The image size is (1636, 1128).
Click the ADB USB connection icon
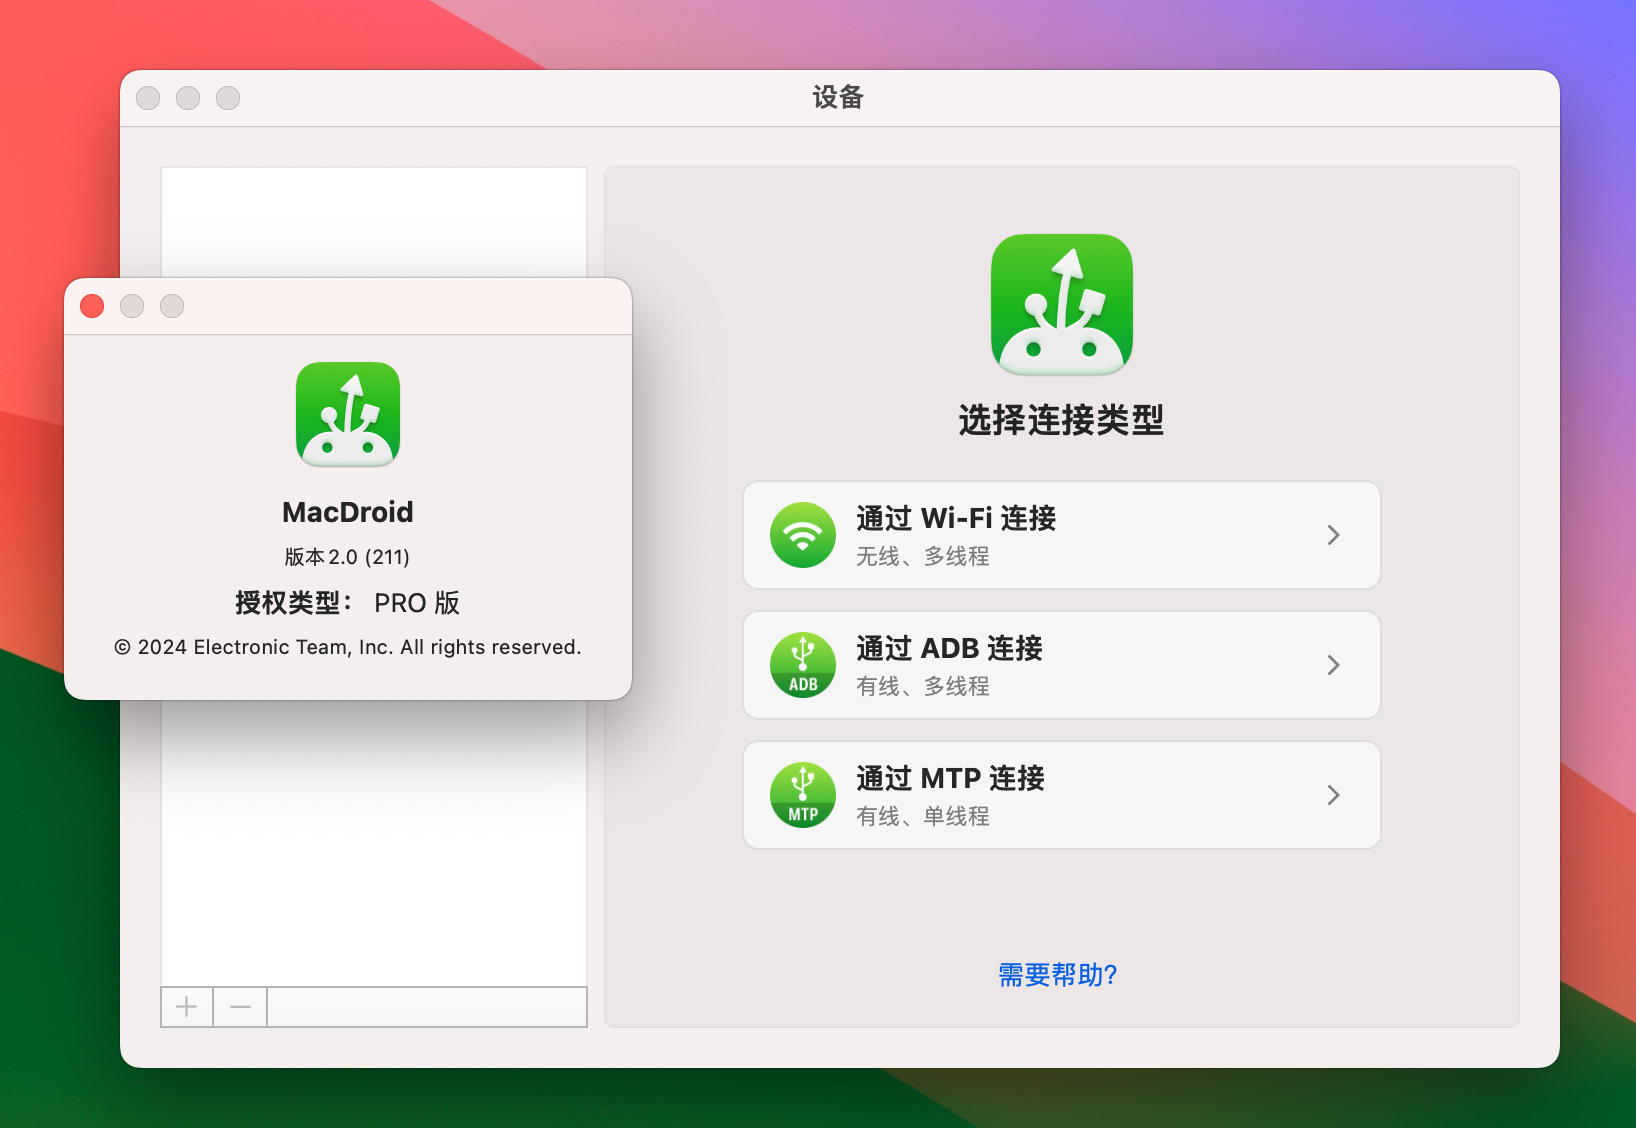pyautogui.click(x=802, y=665)
